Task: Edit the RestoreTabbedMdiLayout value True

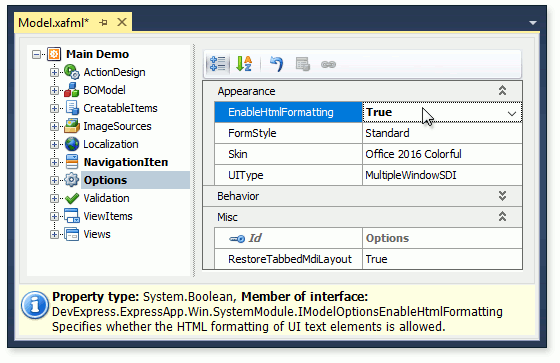Action: (x=442, y=259)
